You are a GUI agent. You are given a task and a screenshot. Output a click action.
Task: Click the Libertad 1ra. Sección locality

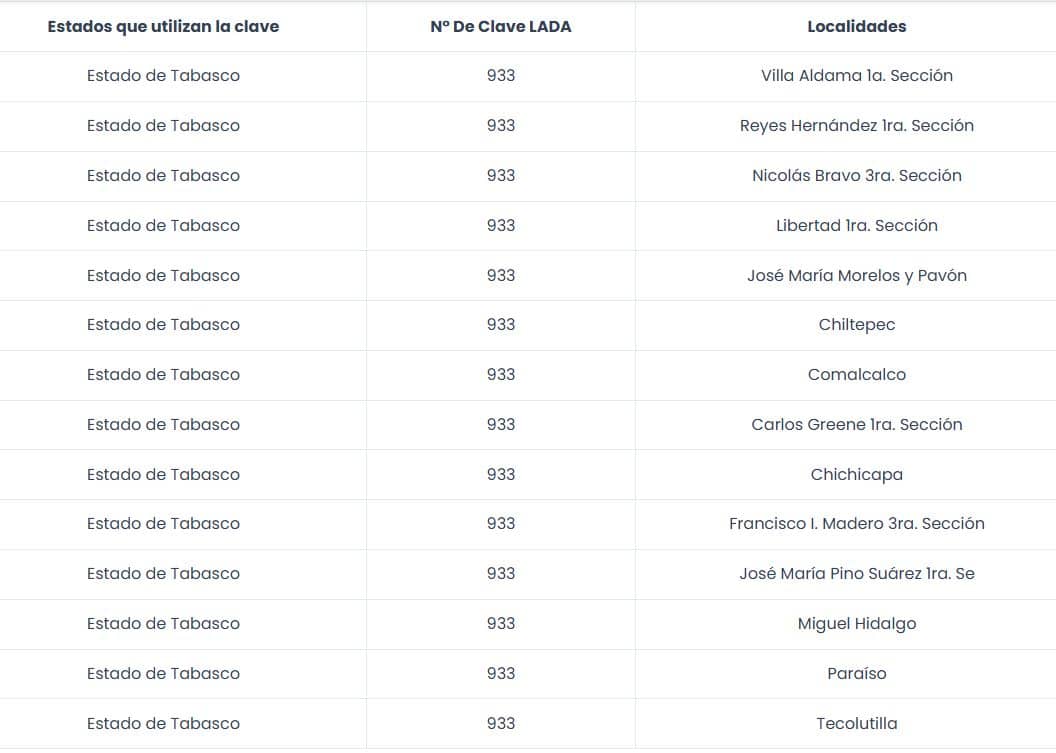click(857, 225)
